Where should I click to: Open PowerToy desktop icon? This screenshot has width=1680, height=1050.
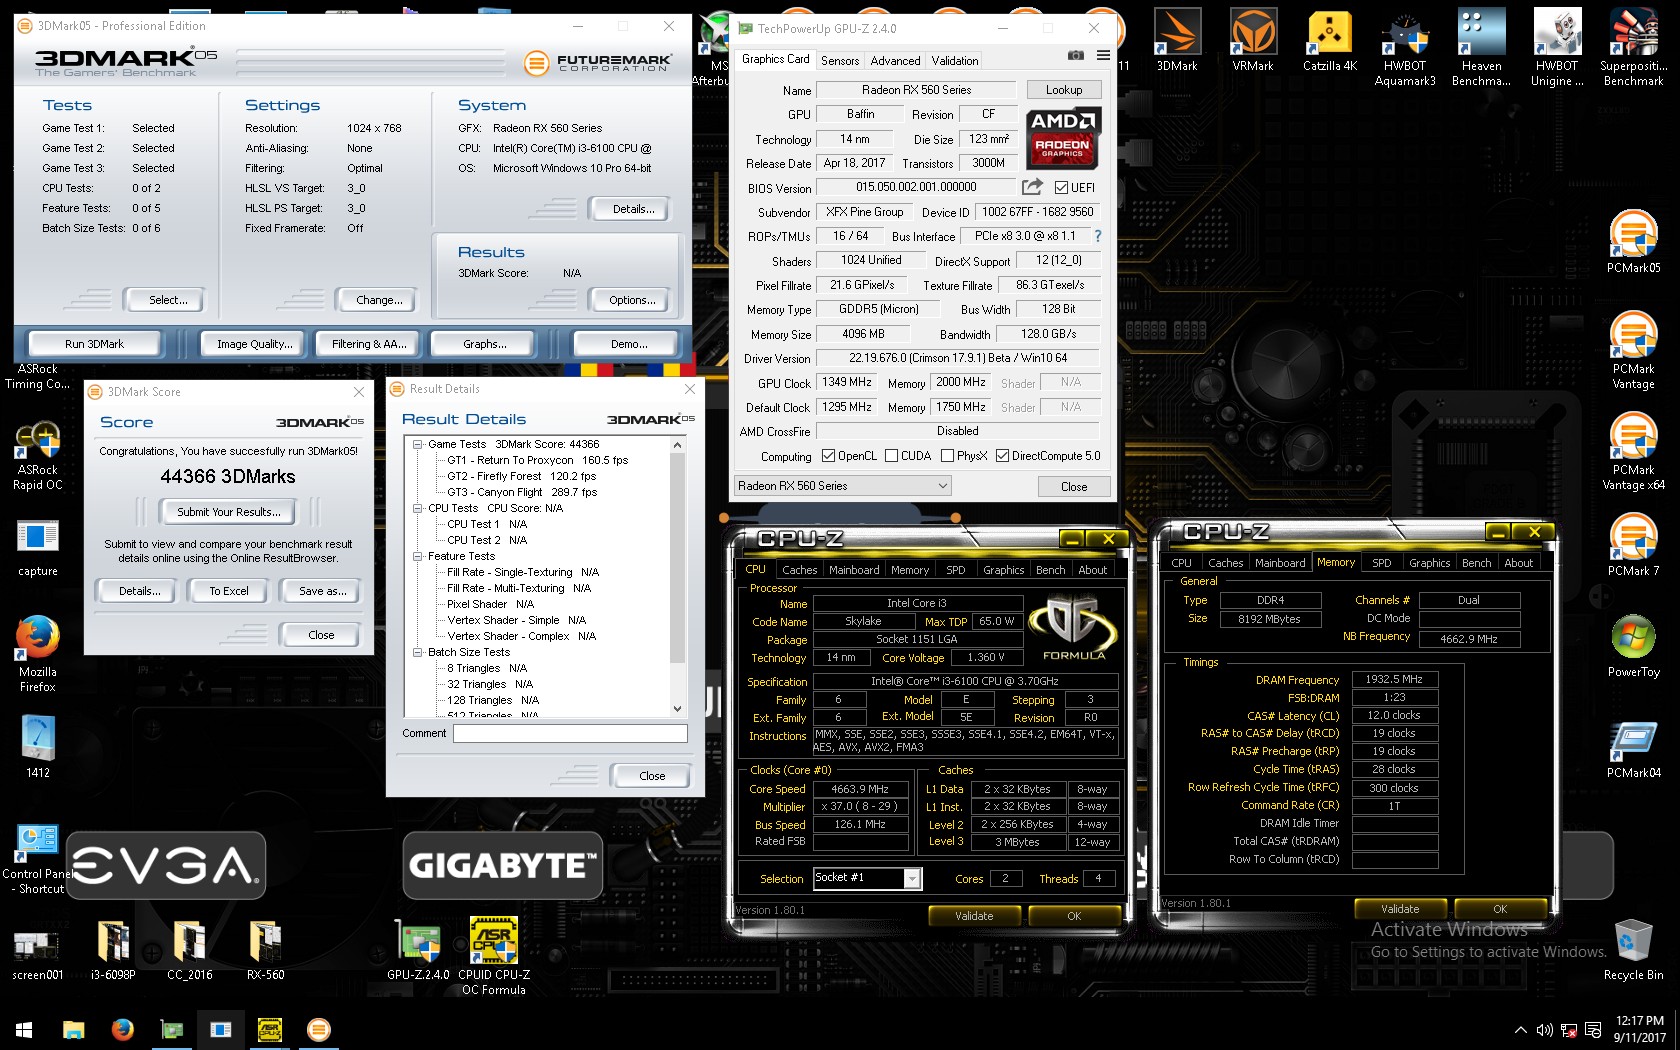click(x=1633, y=646)
